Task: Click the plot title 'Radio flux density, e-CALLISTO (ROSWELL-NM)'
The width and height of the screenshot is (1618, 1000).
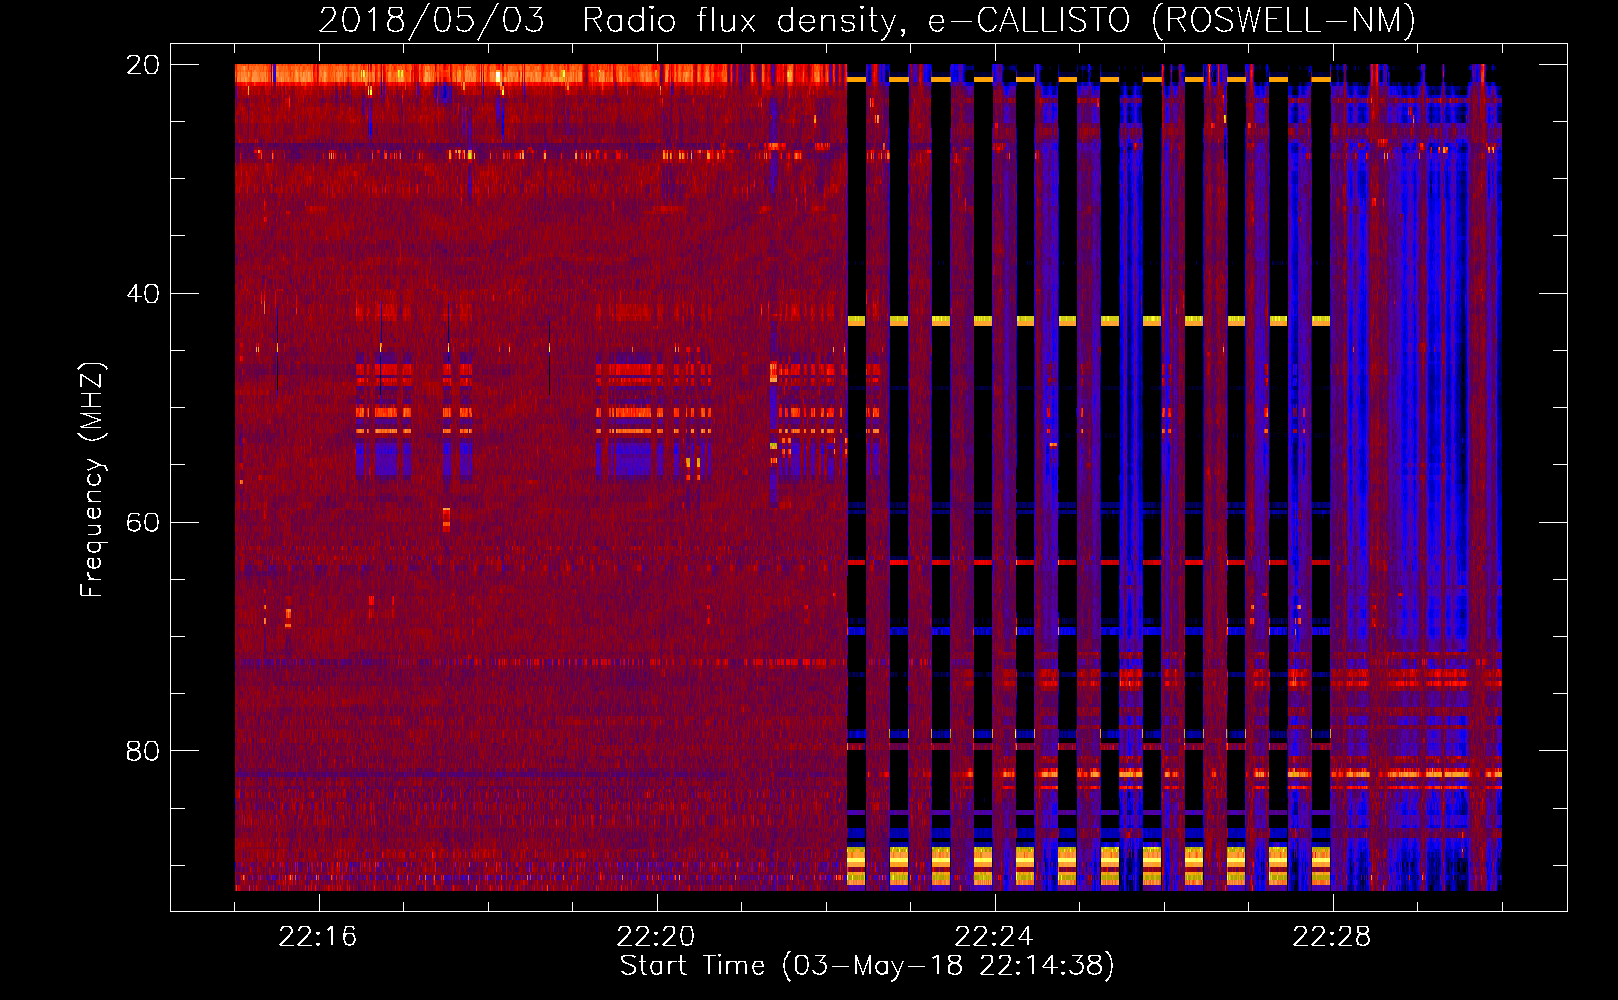Action: coord(999,20)
